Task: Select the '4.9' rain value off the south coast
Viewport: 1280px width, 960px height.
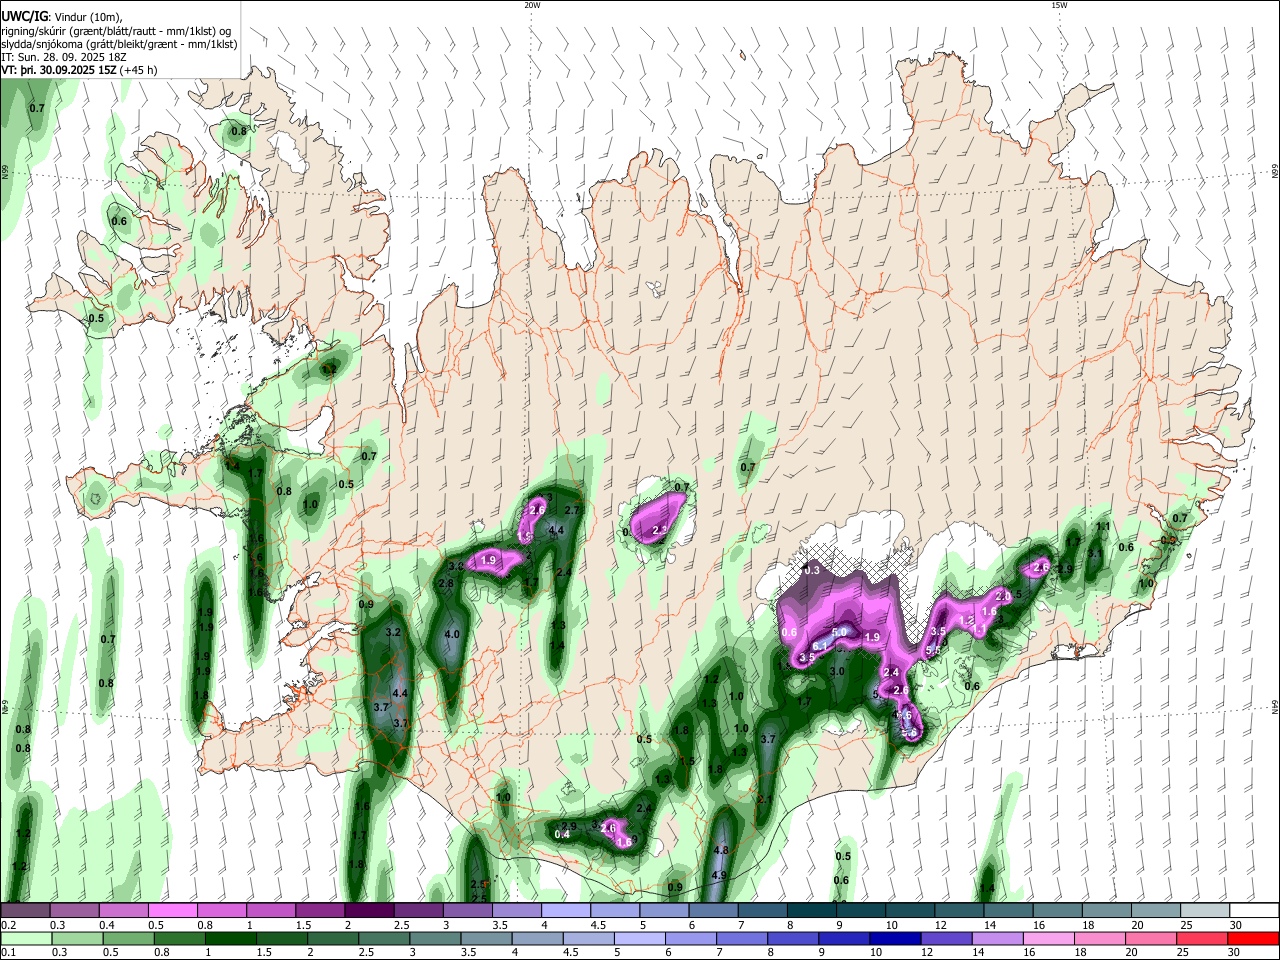Action: pyautogui.click(x=718, y=876)
